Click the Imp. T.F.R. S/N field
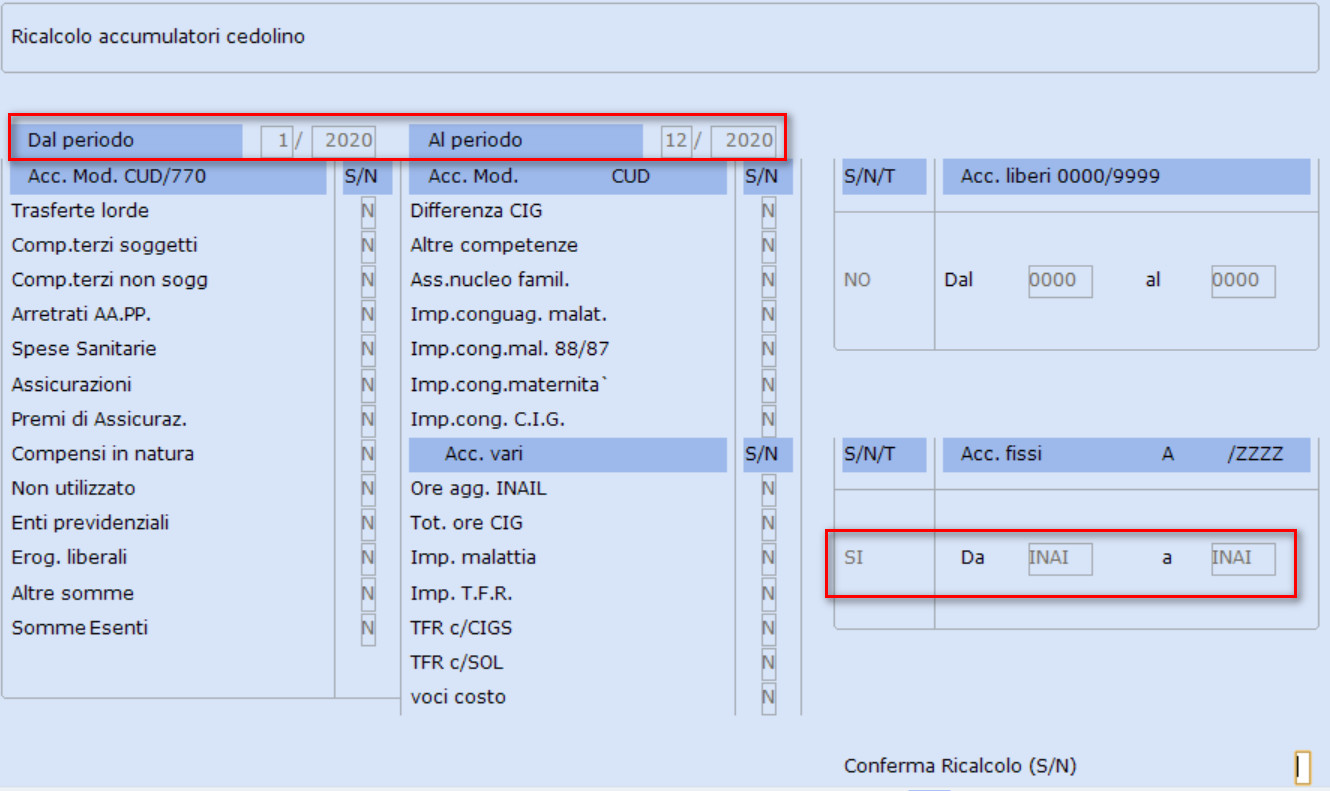This screenshot has width=1330, height=791. (x=768, y=593)
